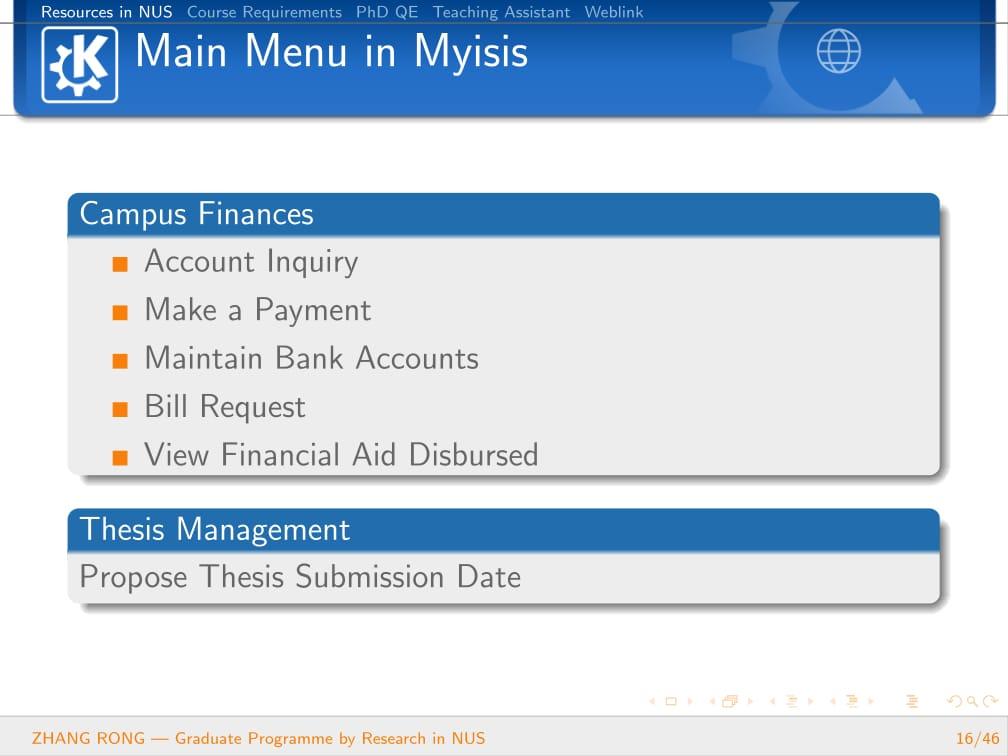Select the Maintain Bank Accounts item
Viewport: 1008px width, 756px height.
pyautogui.click(x=312, y=358)
